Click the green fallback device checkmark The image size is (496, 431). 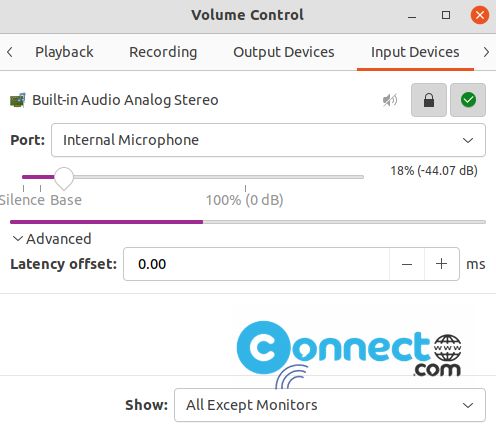click(468, 100)
